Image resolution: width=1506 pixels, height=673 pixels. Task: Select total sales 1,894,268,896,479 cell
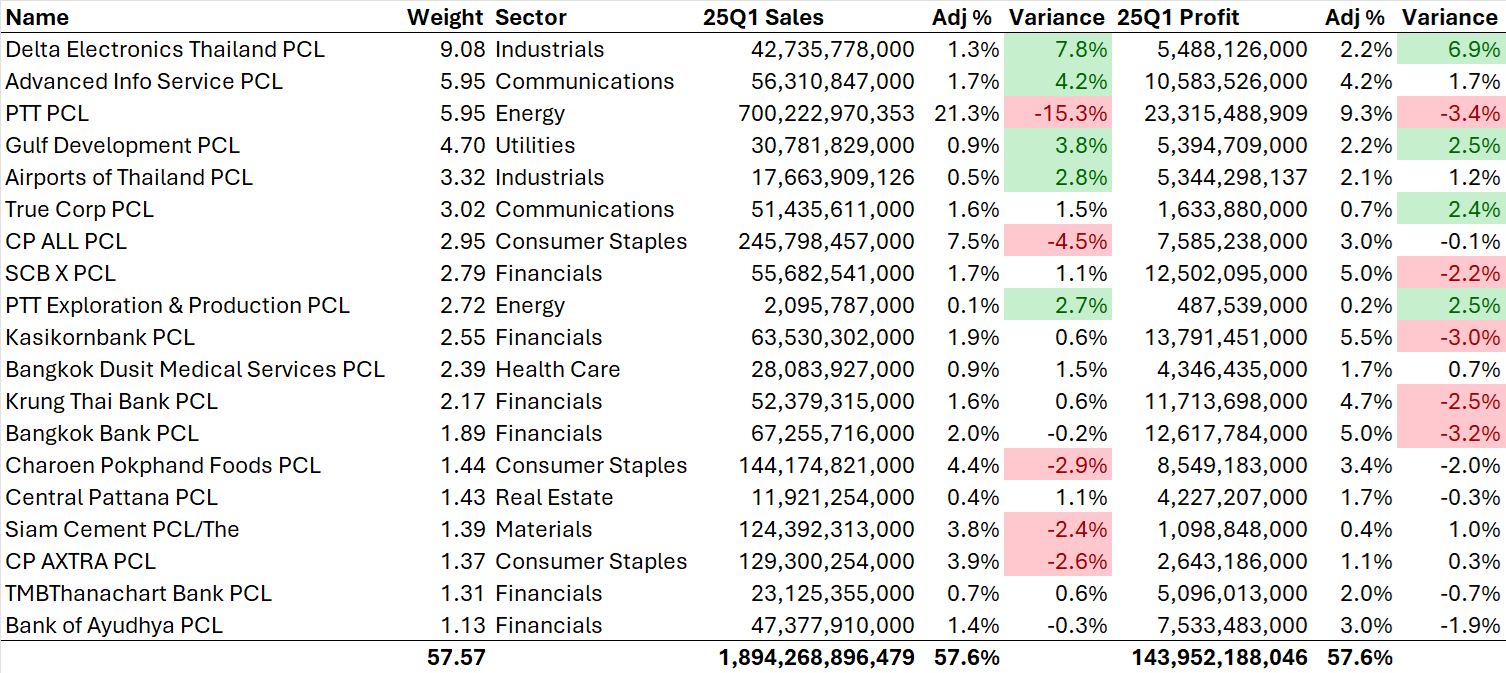(816, 657)
